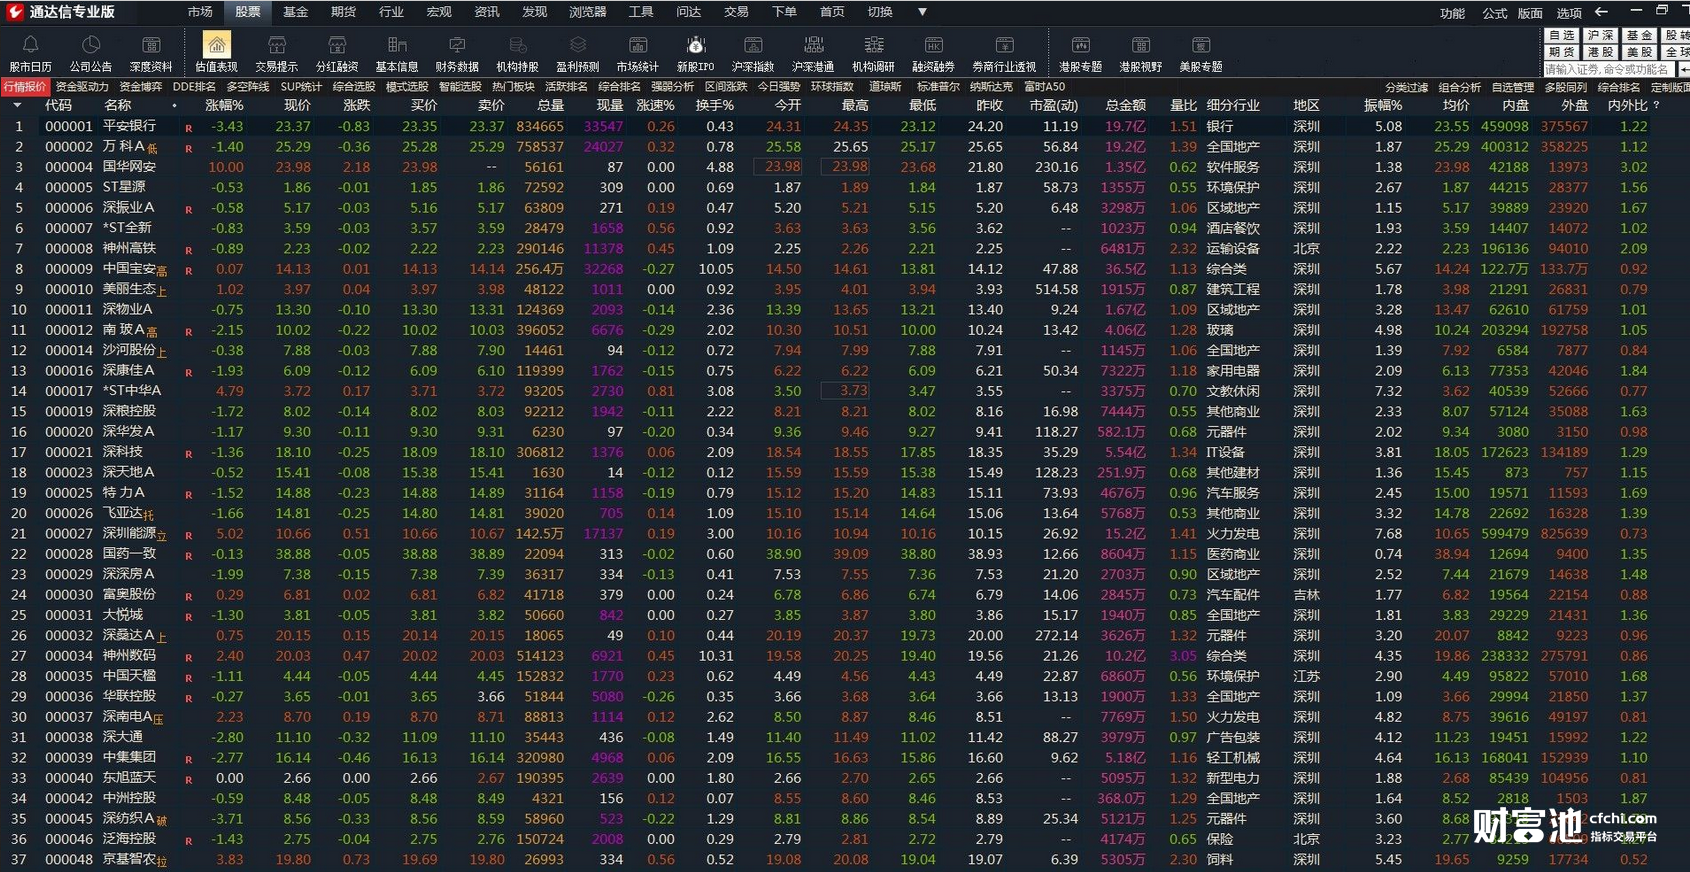Open the 基金 menu in the top bar
Screen dimensions: 1690x872
[x=295, y=12]
